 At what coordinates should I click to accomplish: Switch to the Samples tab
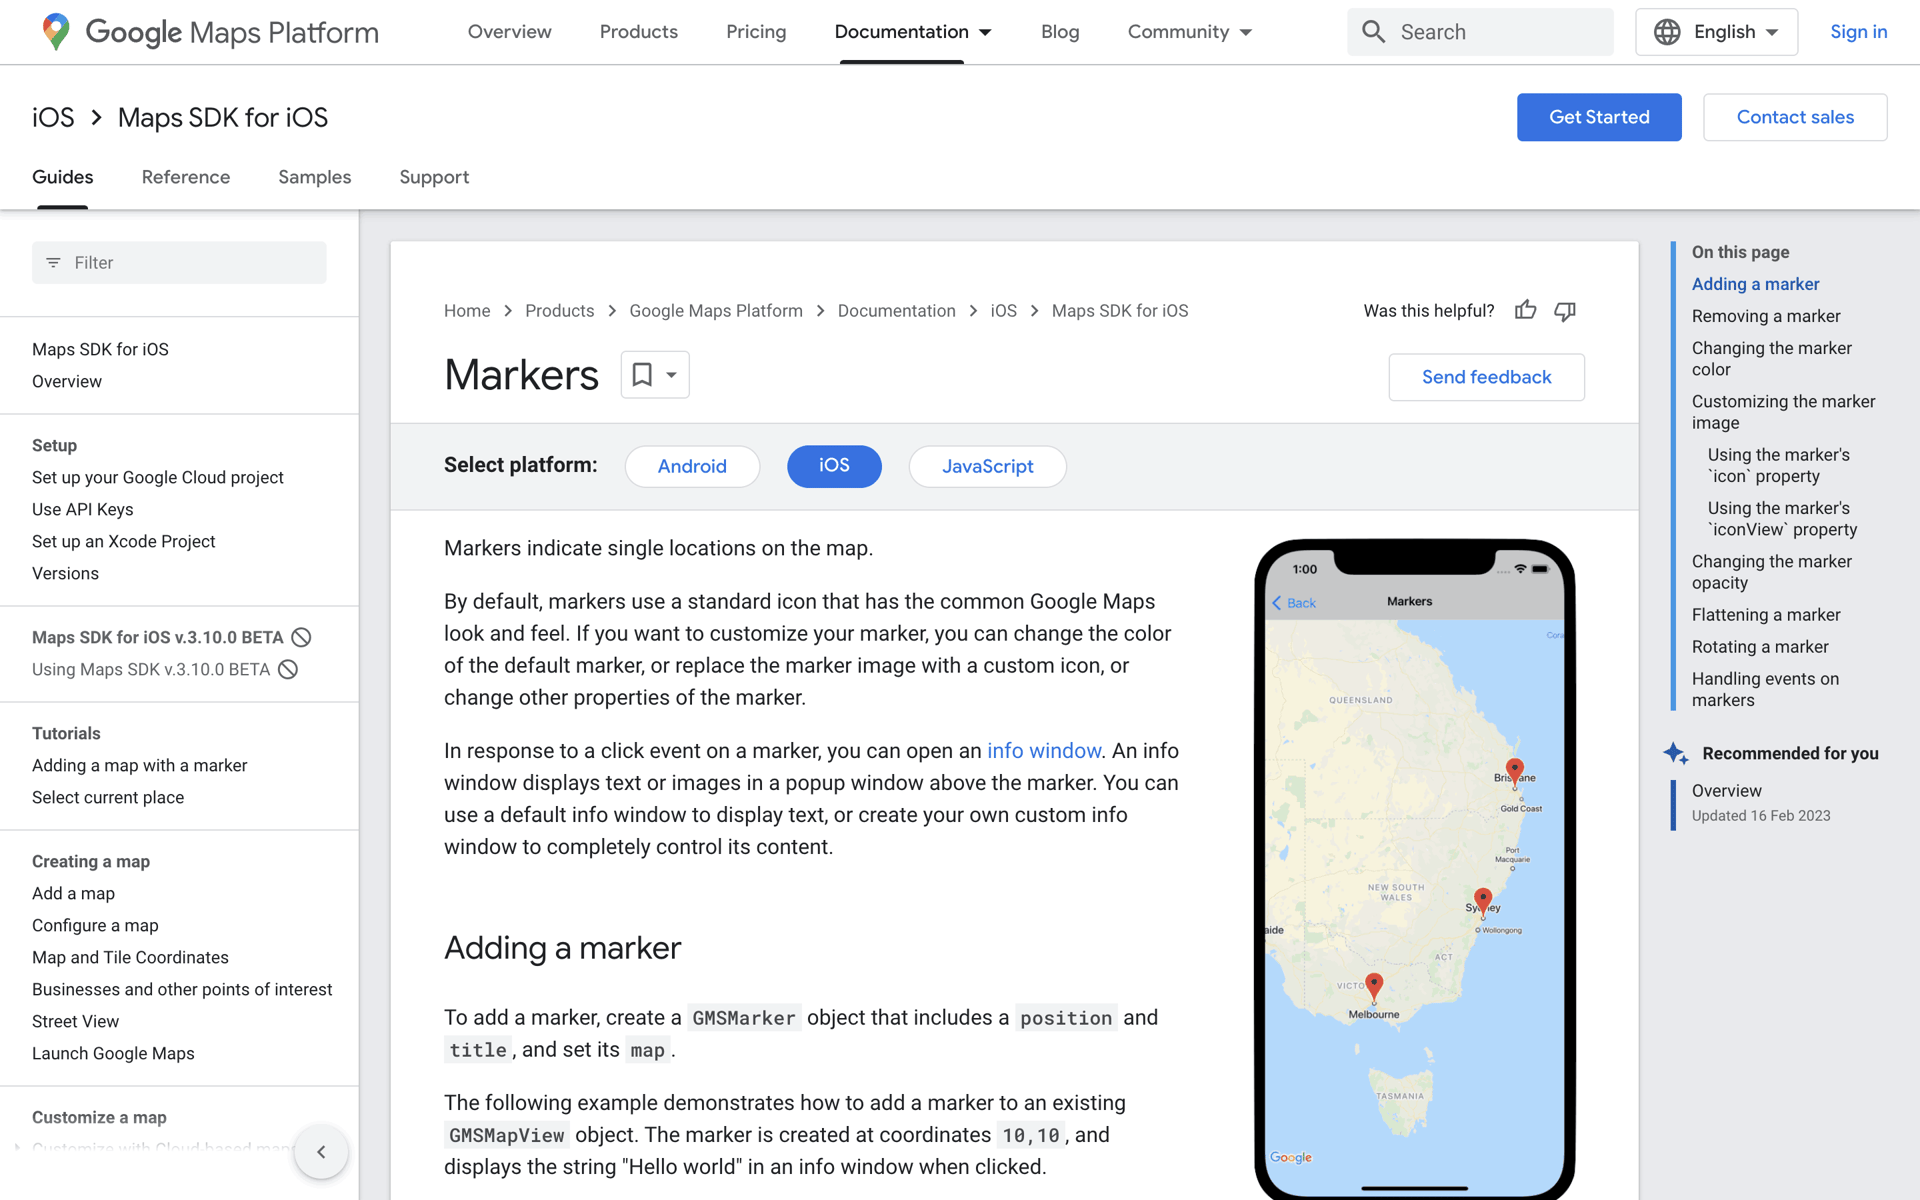click(314, 177)
